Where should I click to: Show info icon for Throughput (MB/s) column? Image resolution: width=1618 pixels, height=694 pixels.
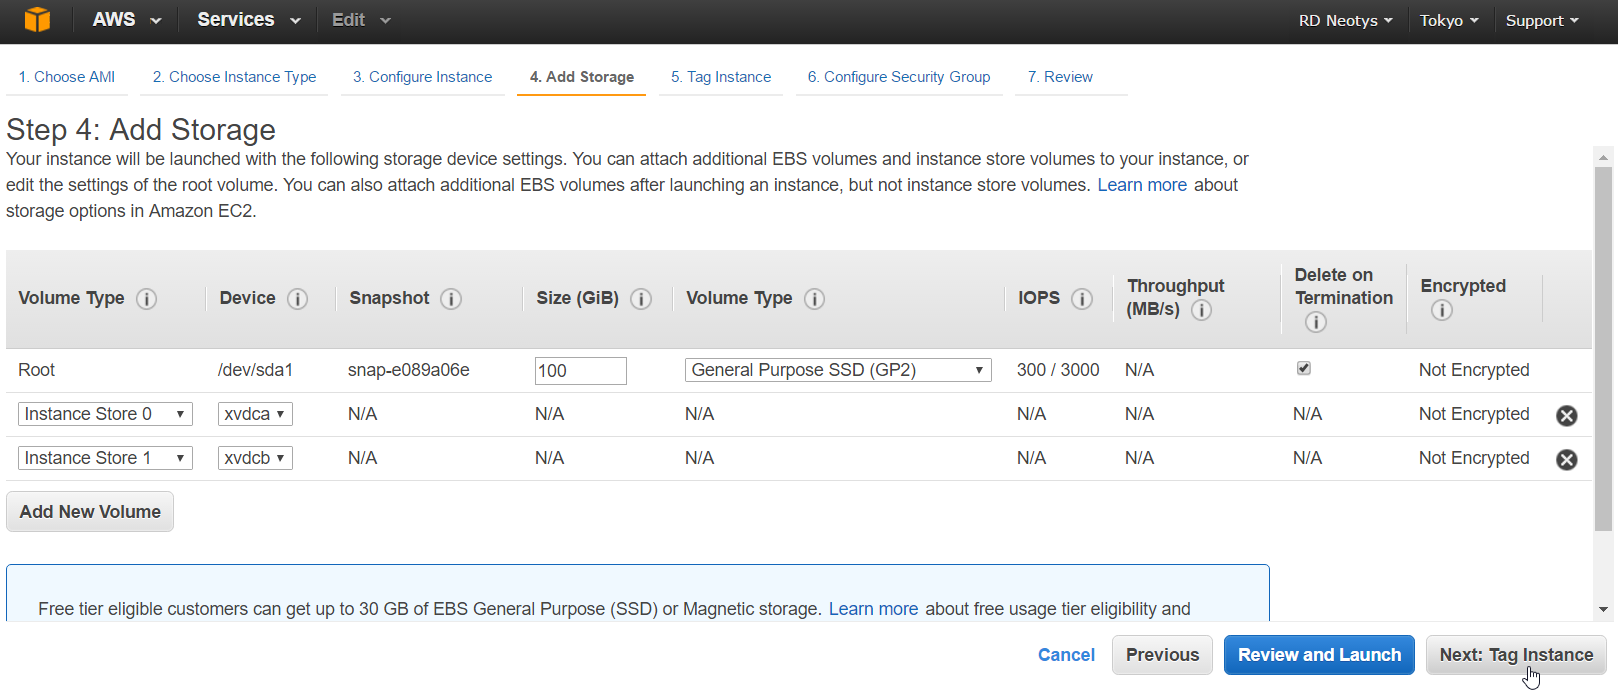[1202, 310]
